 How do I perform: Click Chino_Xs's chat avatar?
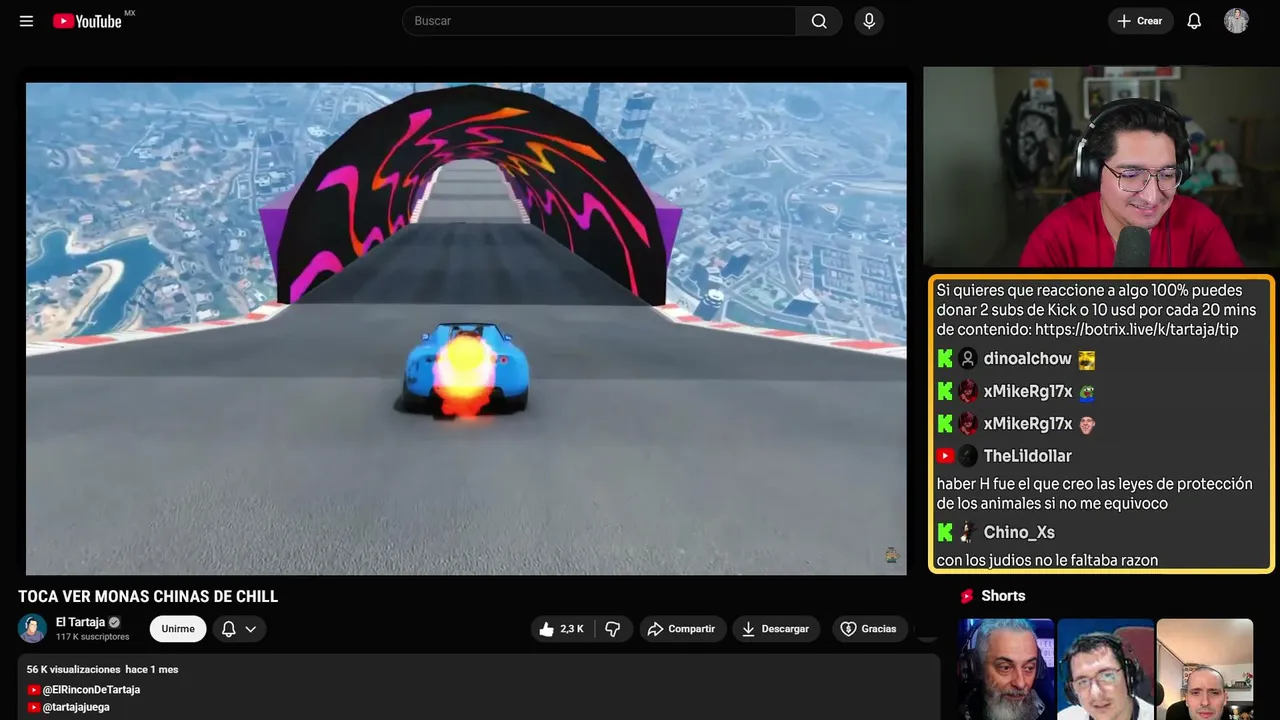(x=968, y=532)
